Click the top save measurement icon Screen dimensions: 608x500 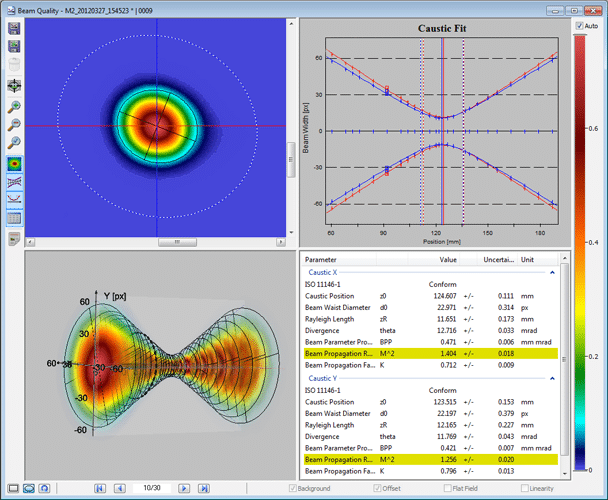(14, 29)
